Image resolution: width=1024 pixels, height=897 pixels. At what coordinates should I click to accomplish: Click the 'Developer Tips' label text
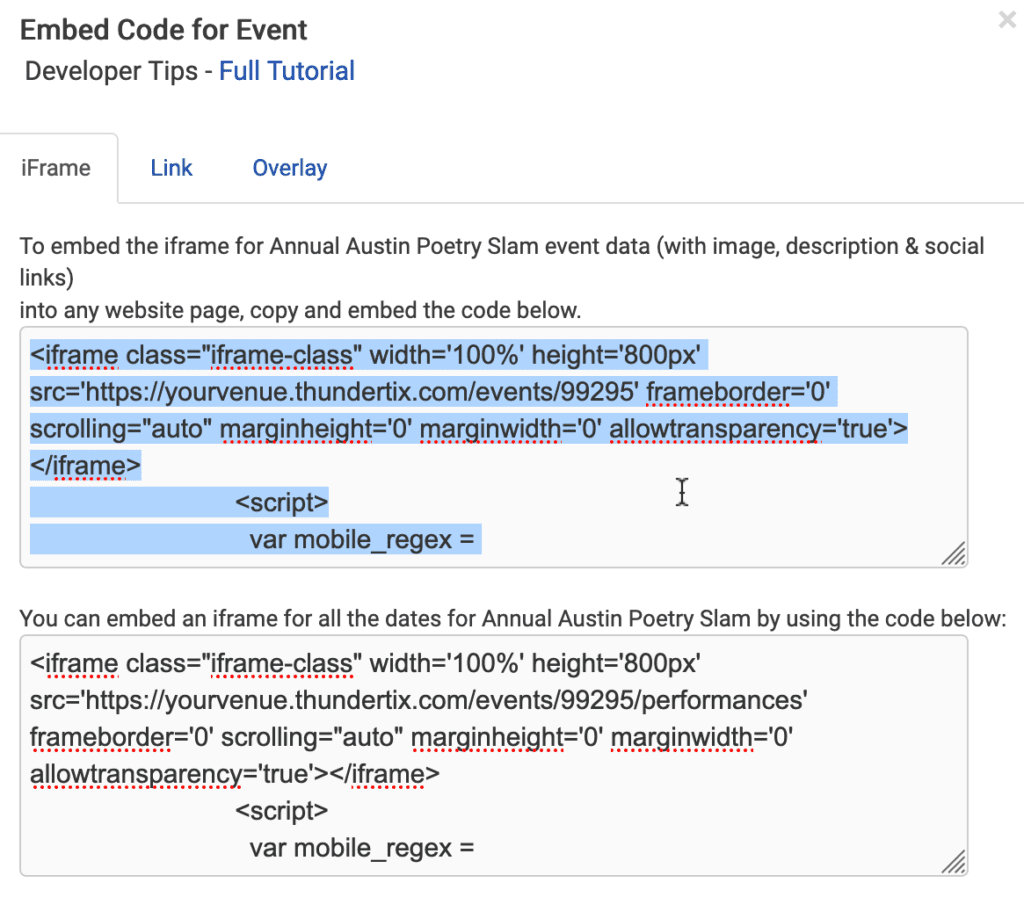(x=111, y=72)
